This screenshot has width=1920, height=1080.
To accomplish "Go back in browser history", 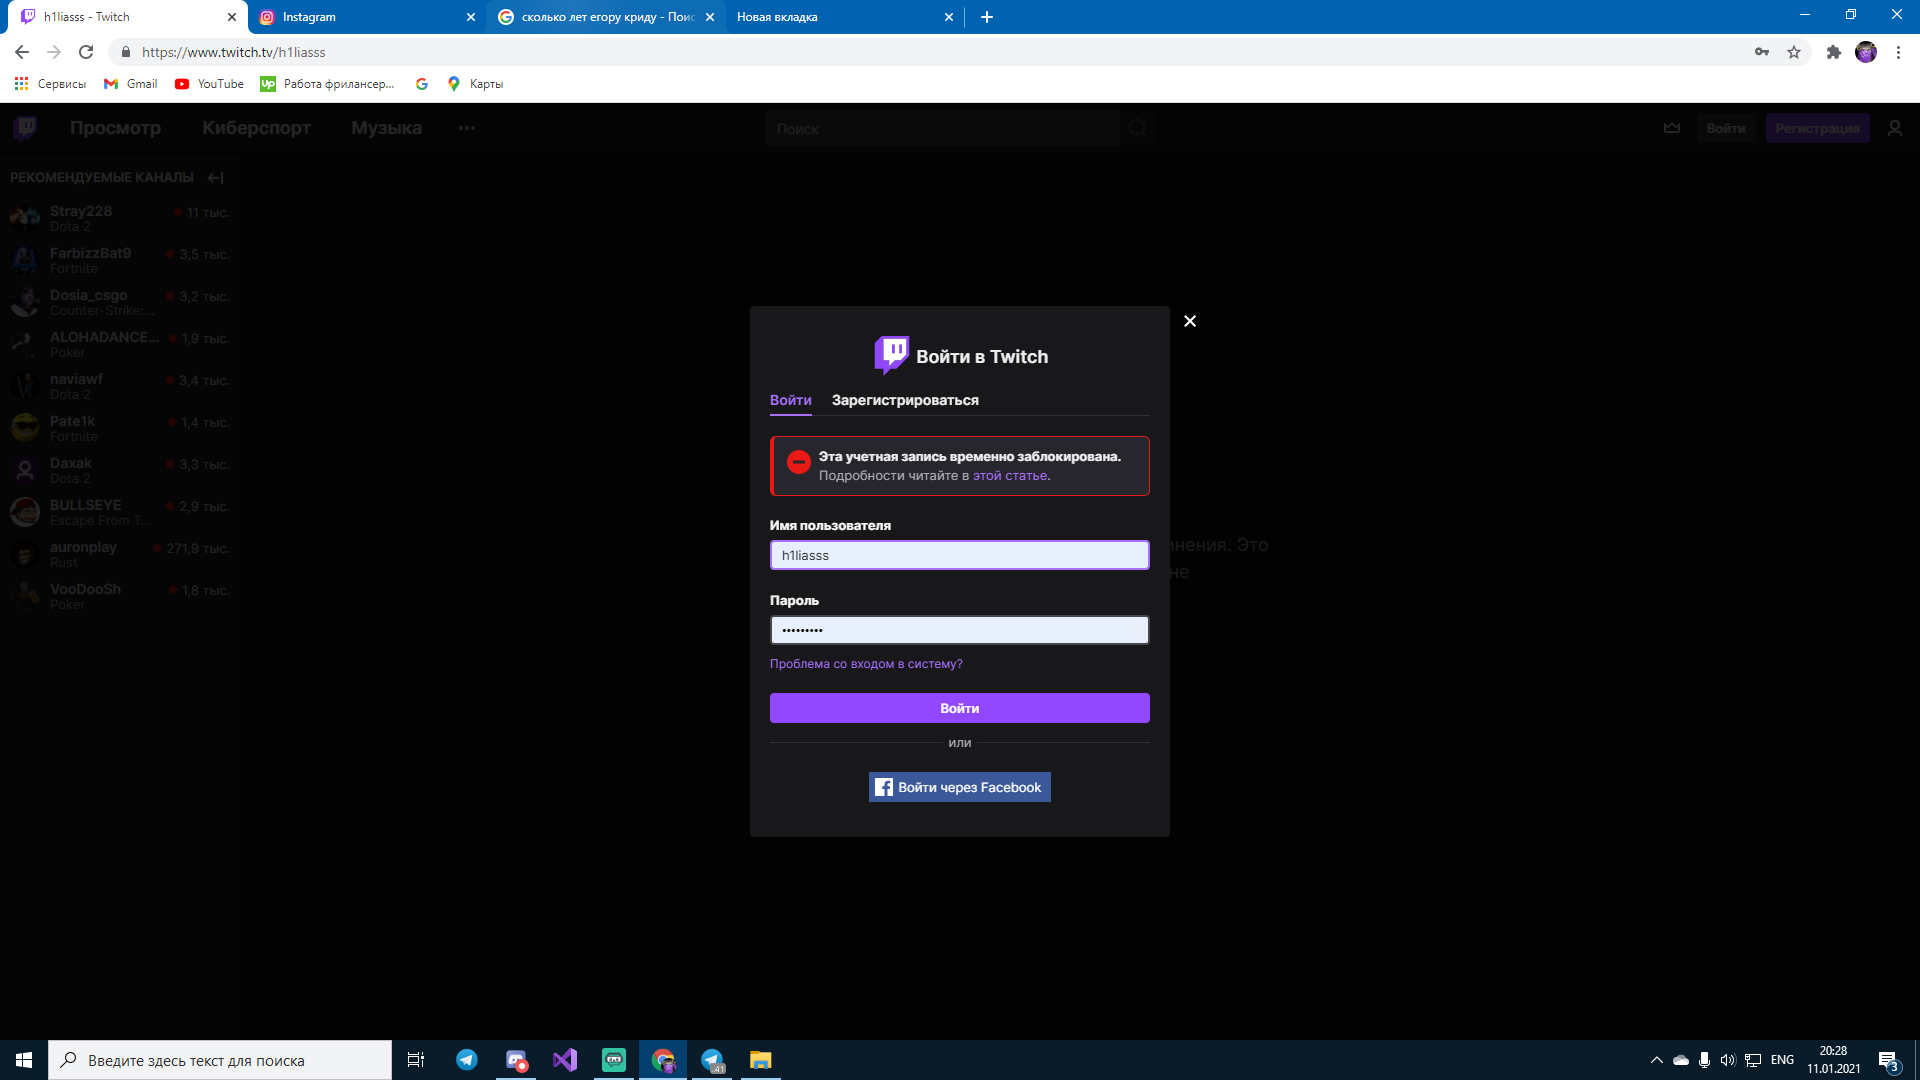I will pyautogui.click(x=22, y=52).
